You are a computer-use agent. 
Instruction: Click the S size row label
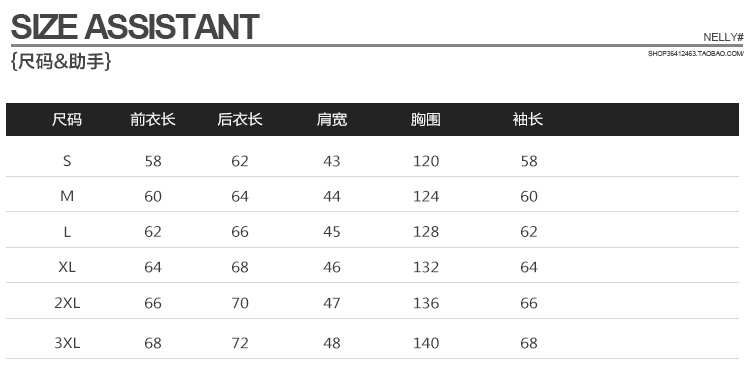point(67,161)
